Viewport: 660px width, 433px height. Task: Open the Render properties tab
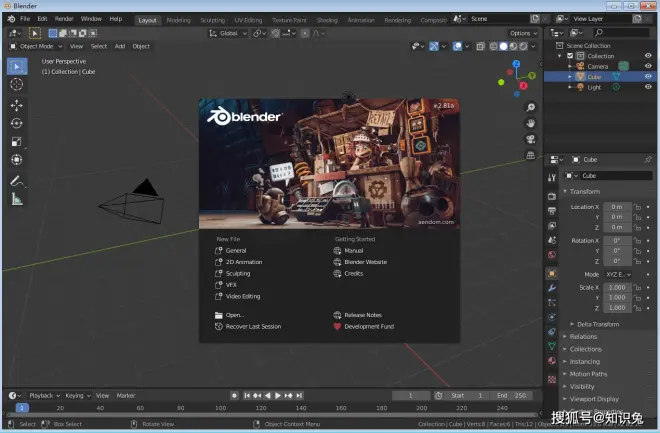552,196
